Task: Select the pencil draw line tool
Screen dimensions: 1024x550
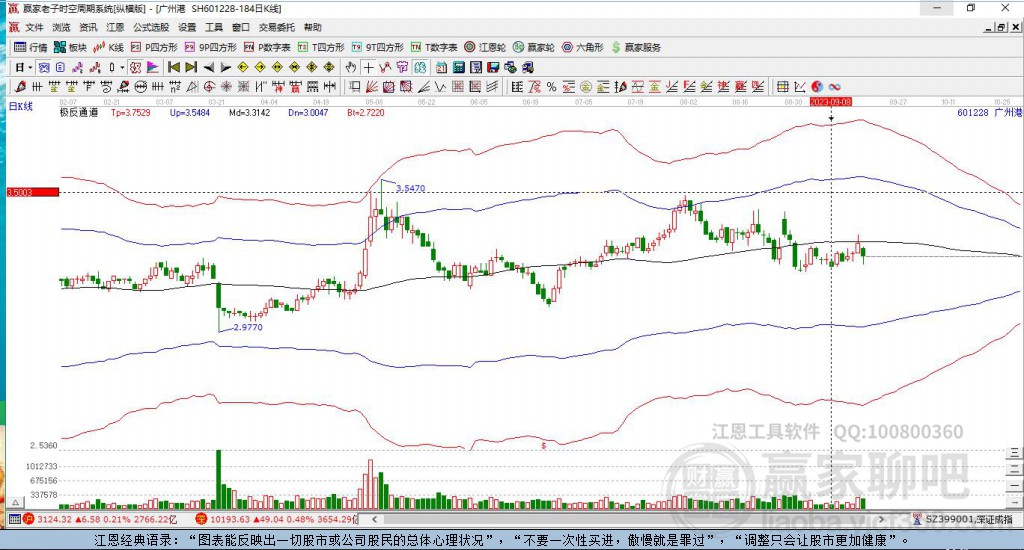Action: 20,86
